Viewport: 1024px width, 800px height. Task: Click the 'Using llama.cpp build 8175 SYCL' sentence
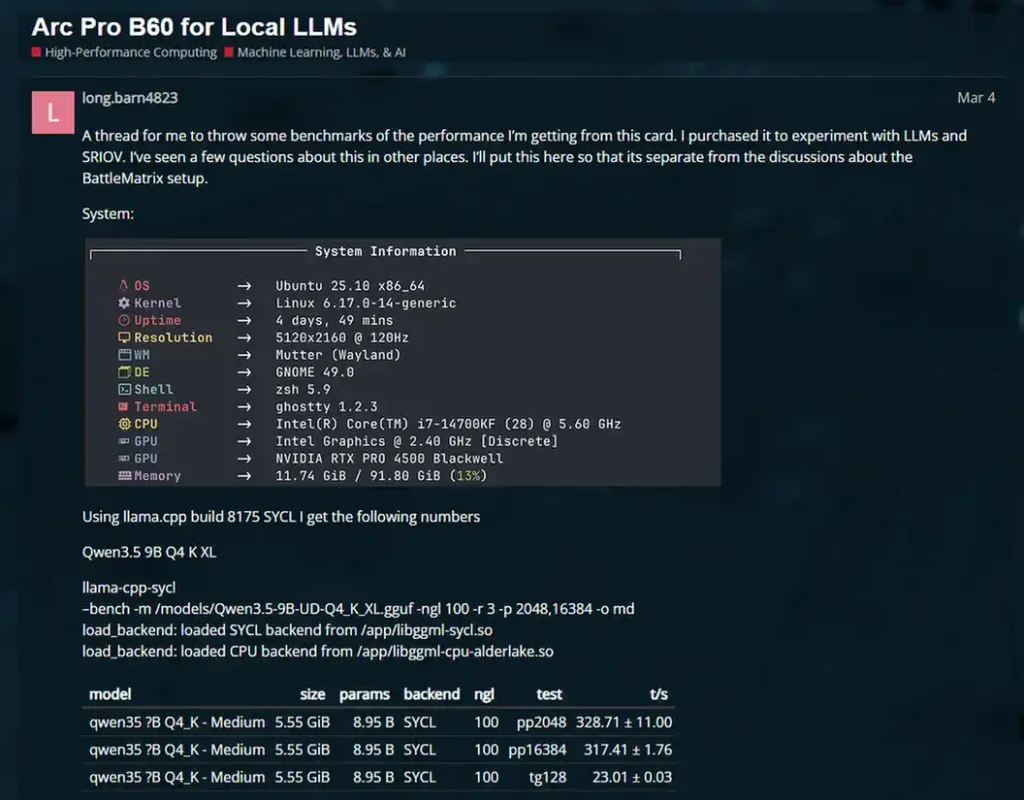point(281,517)
